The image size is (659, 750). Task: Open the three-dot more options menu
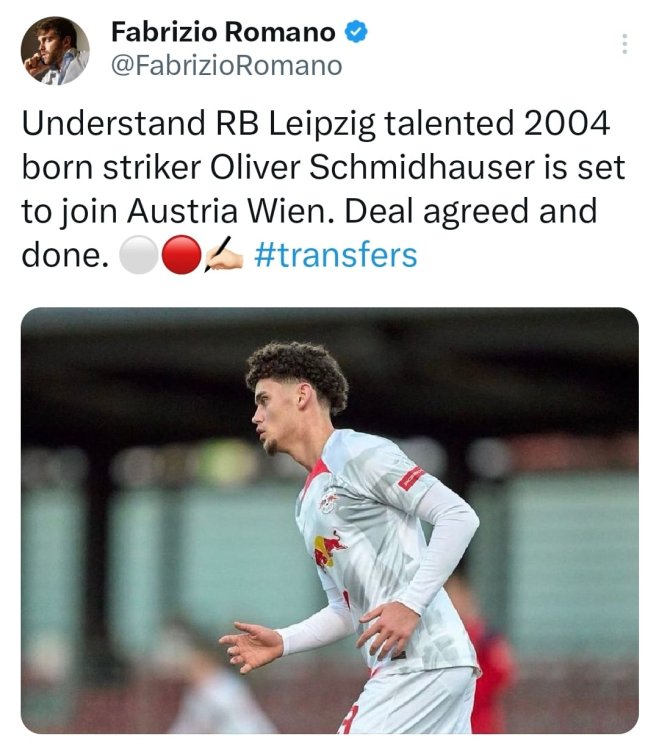click(625, 44)
